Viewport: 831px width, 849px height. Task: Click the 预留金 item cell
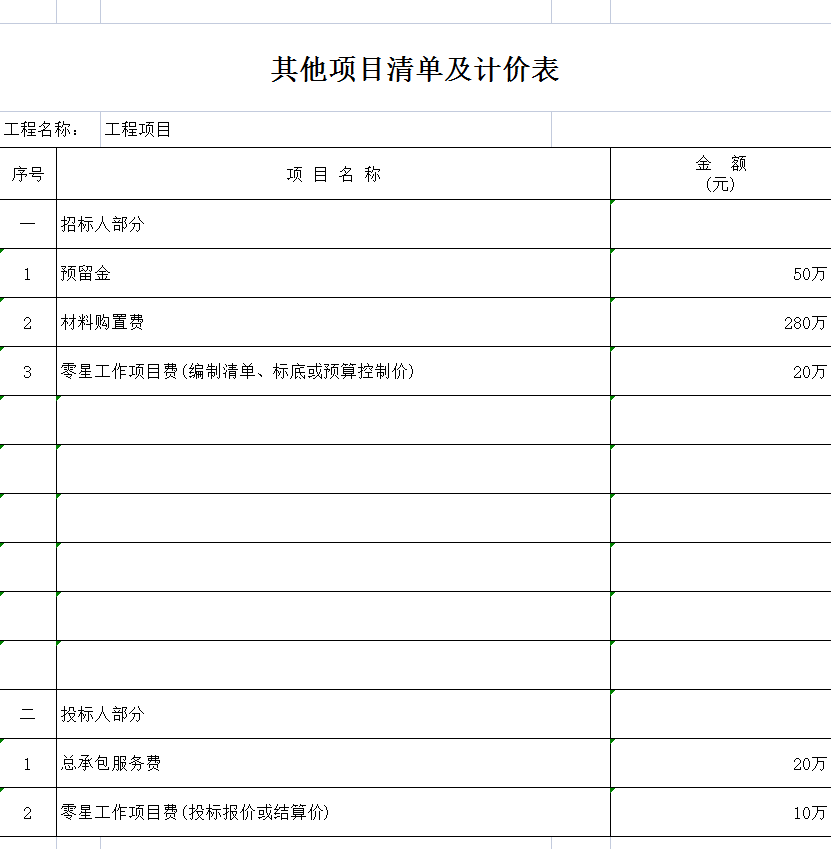tap(333, 273)
